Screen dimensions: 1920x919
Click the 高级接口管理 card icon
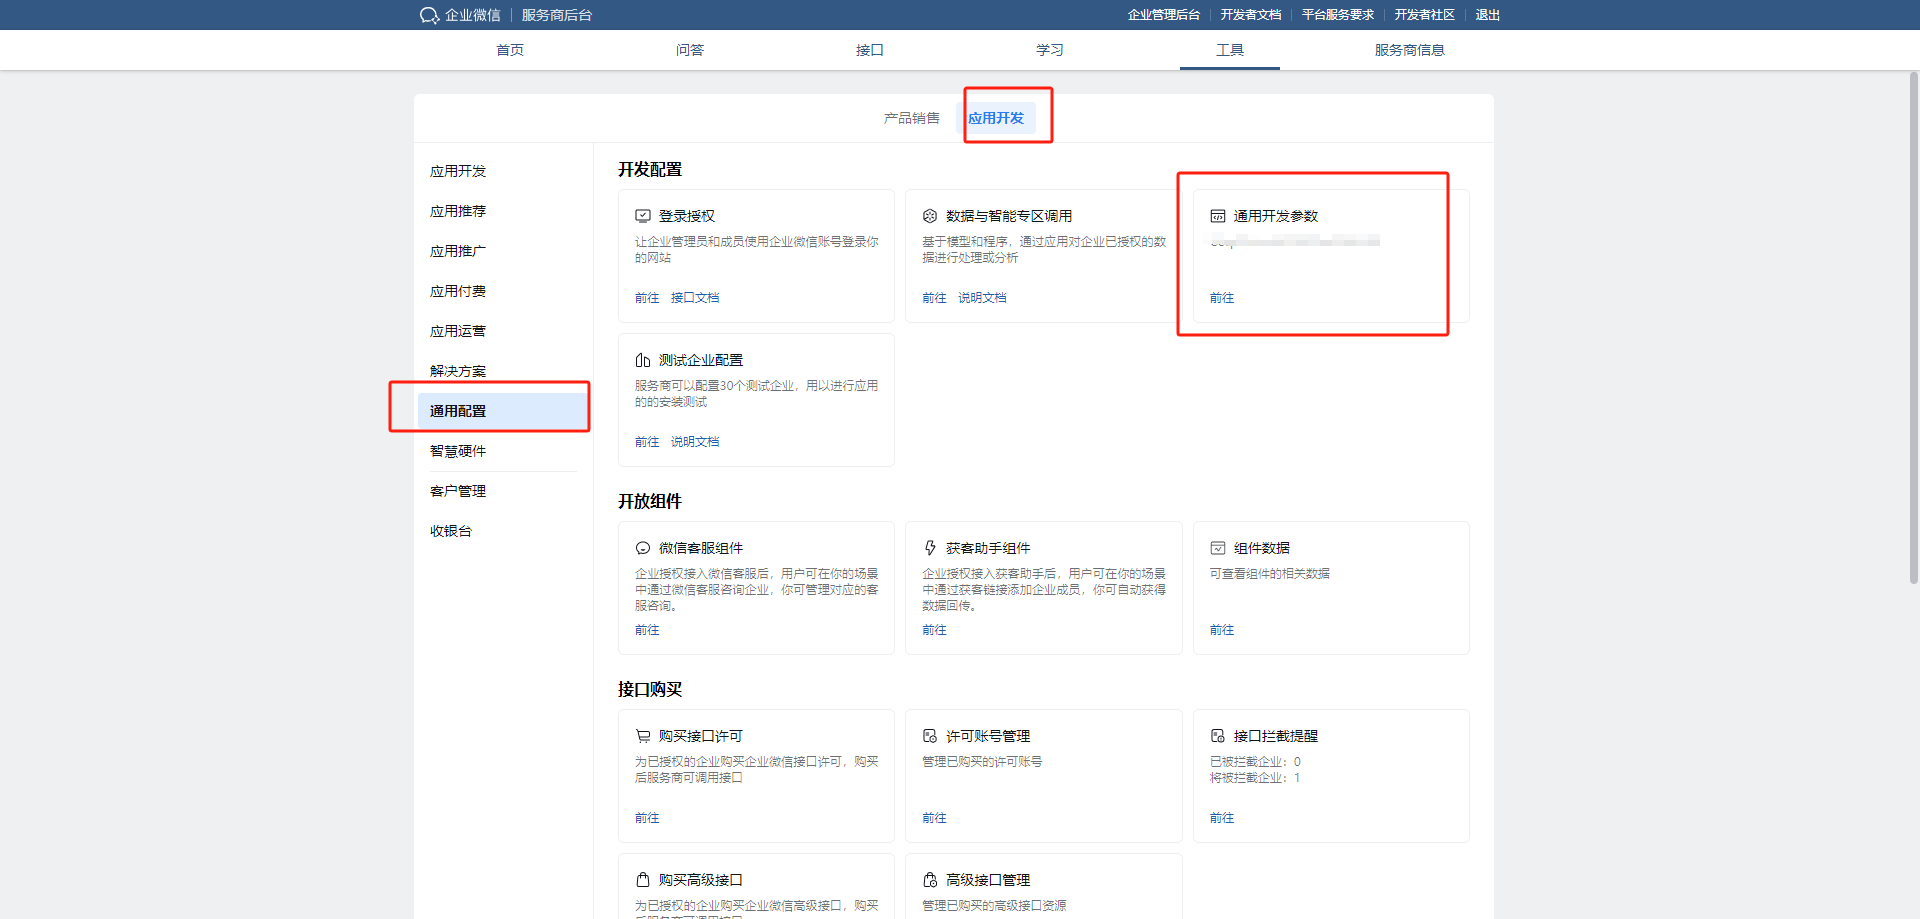coord(930,880)
